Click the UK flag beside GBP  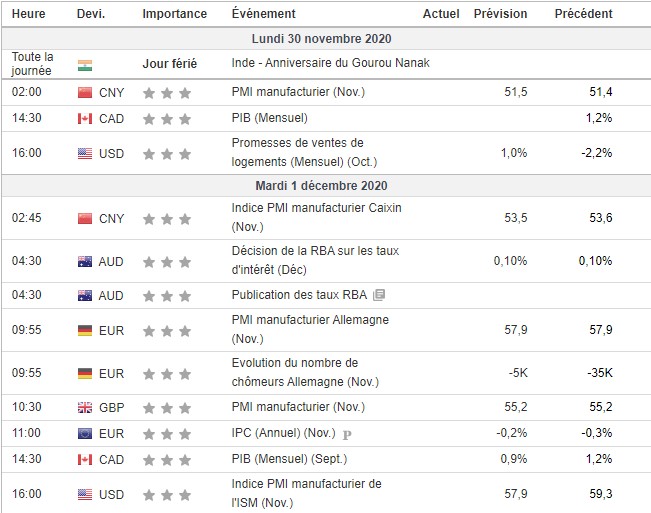click(85, 407)
